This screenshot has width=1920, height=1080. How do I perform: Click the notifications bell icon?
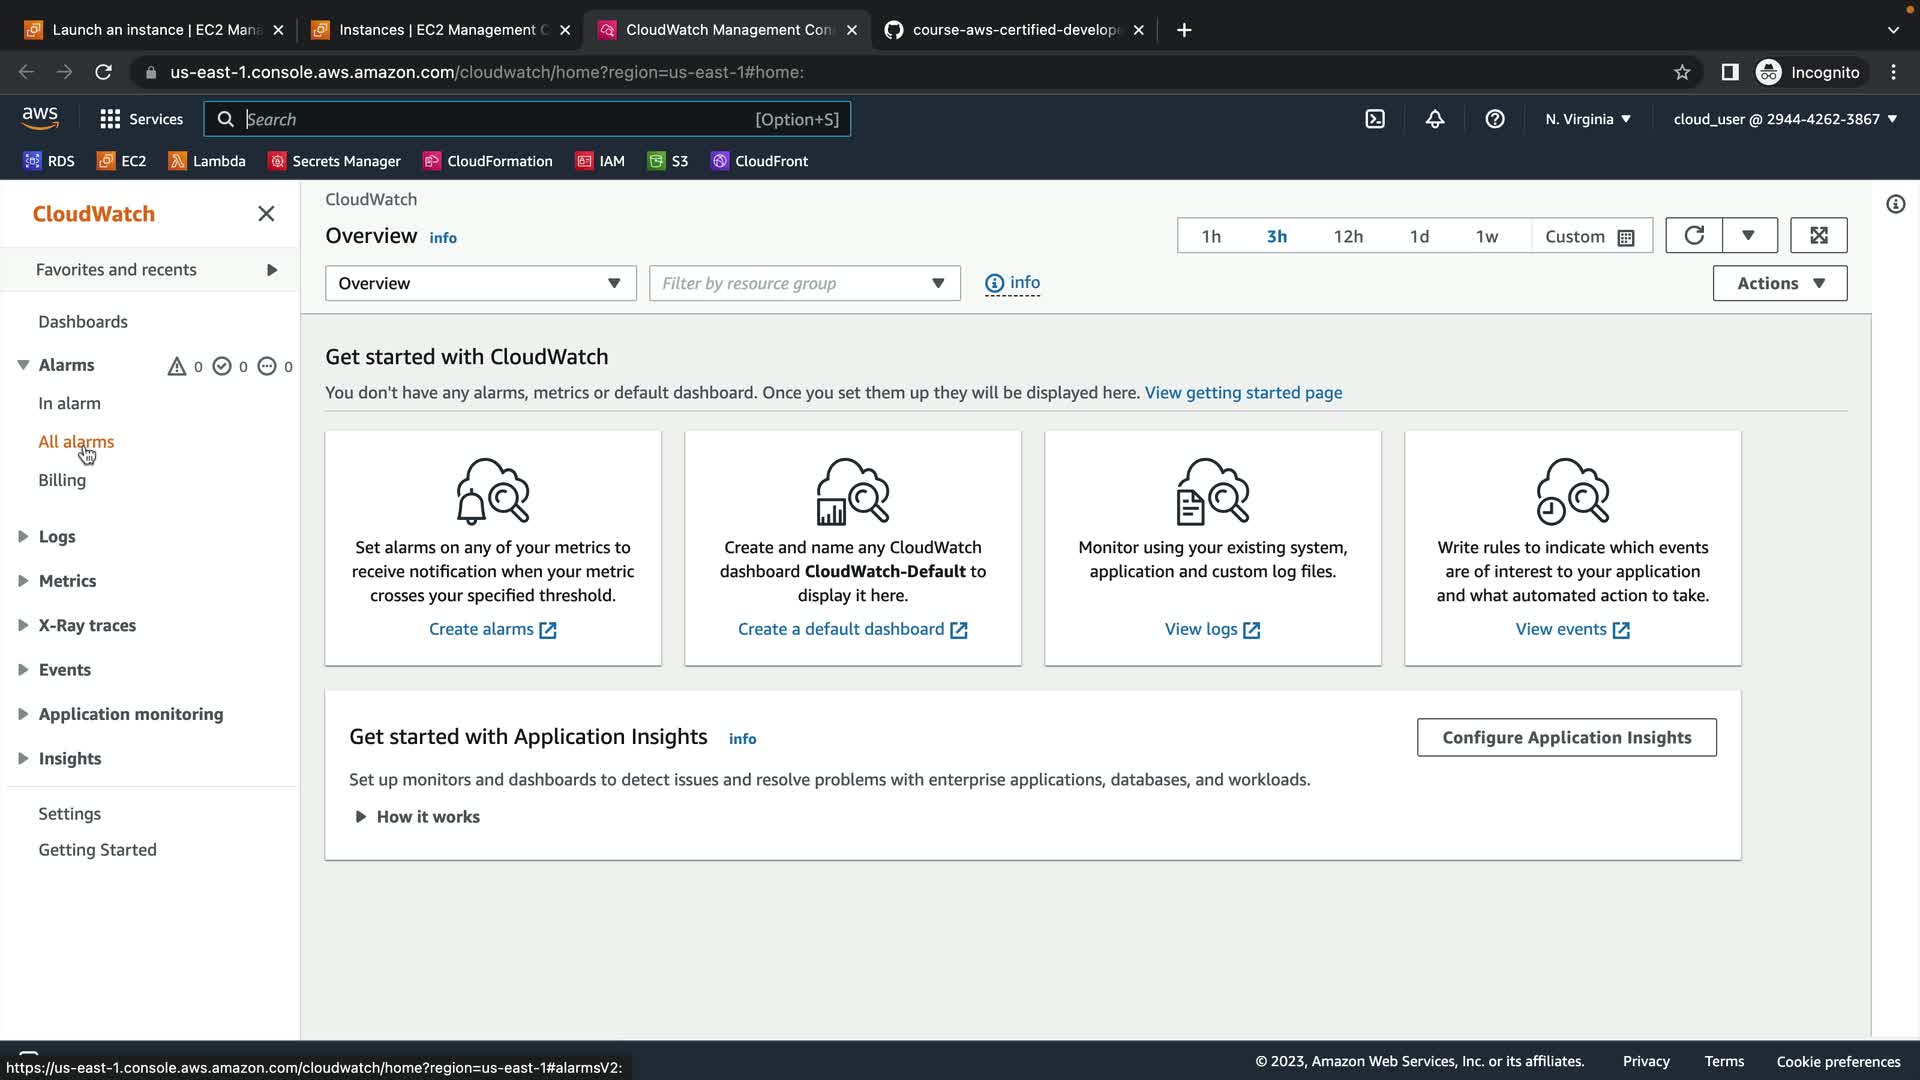coord(1435,119)
